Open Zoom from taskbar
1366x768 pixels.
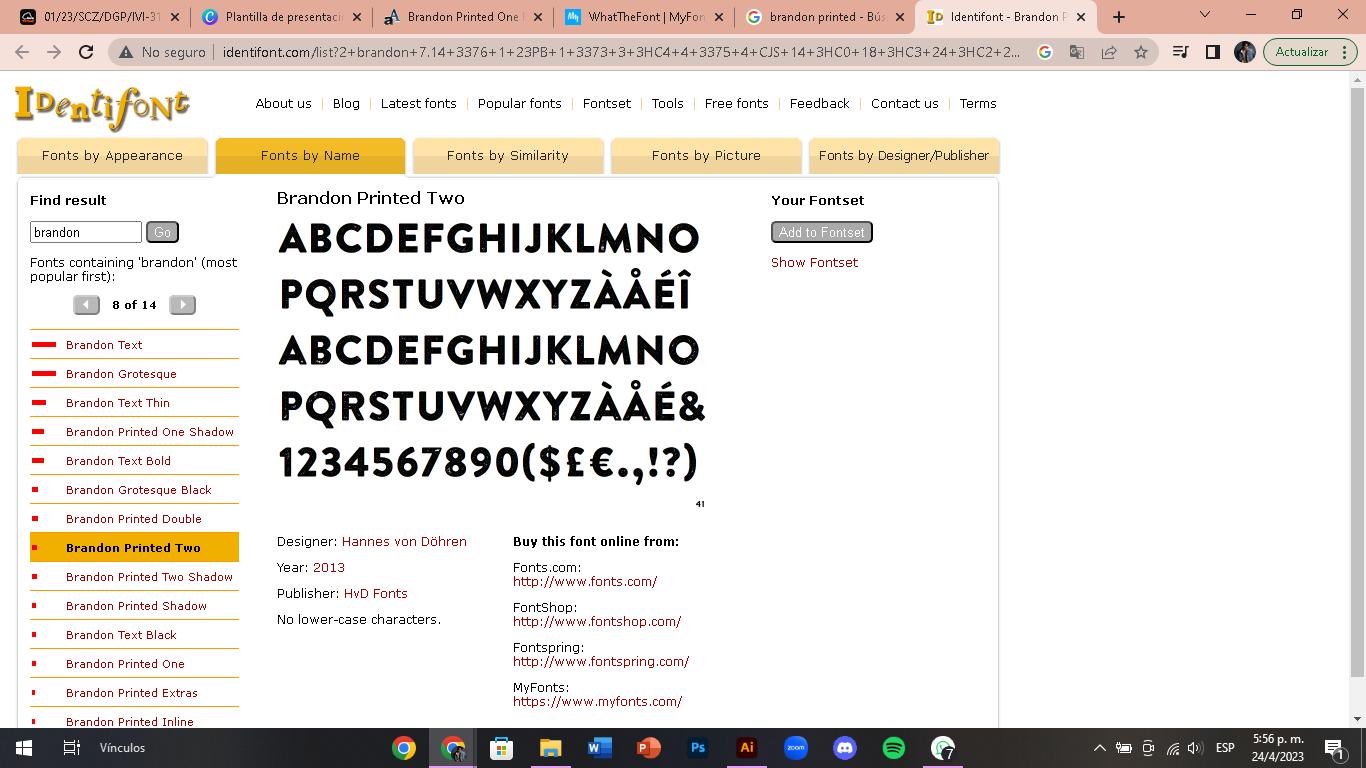pyautogui.click(x=796, y=748)
